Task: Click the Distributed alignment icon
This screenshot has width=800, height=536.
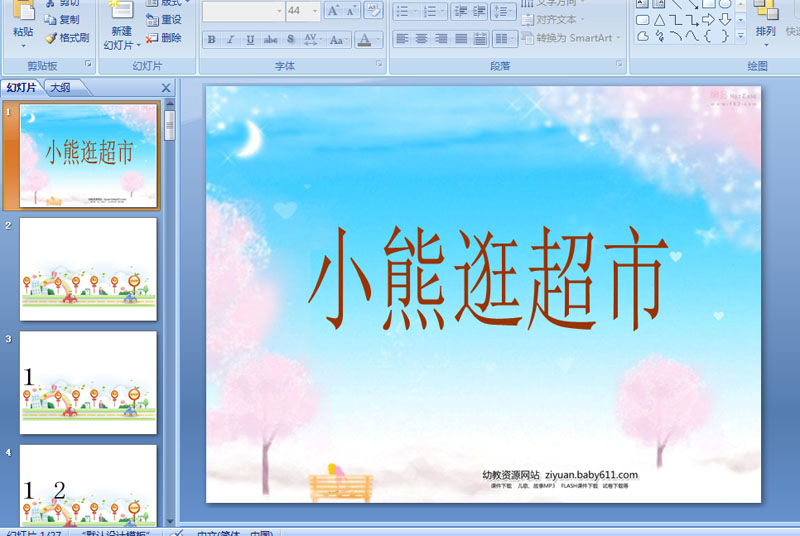Action: point(480,39)
